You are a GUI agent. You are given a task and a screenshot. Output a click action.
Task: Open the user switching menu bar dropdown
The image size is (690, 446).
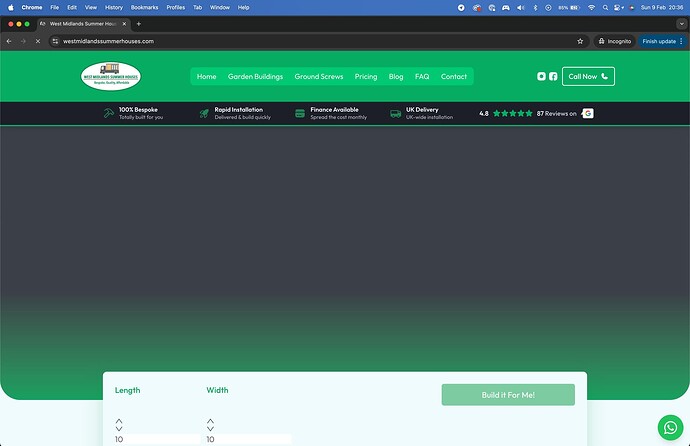point(619,7)
